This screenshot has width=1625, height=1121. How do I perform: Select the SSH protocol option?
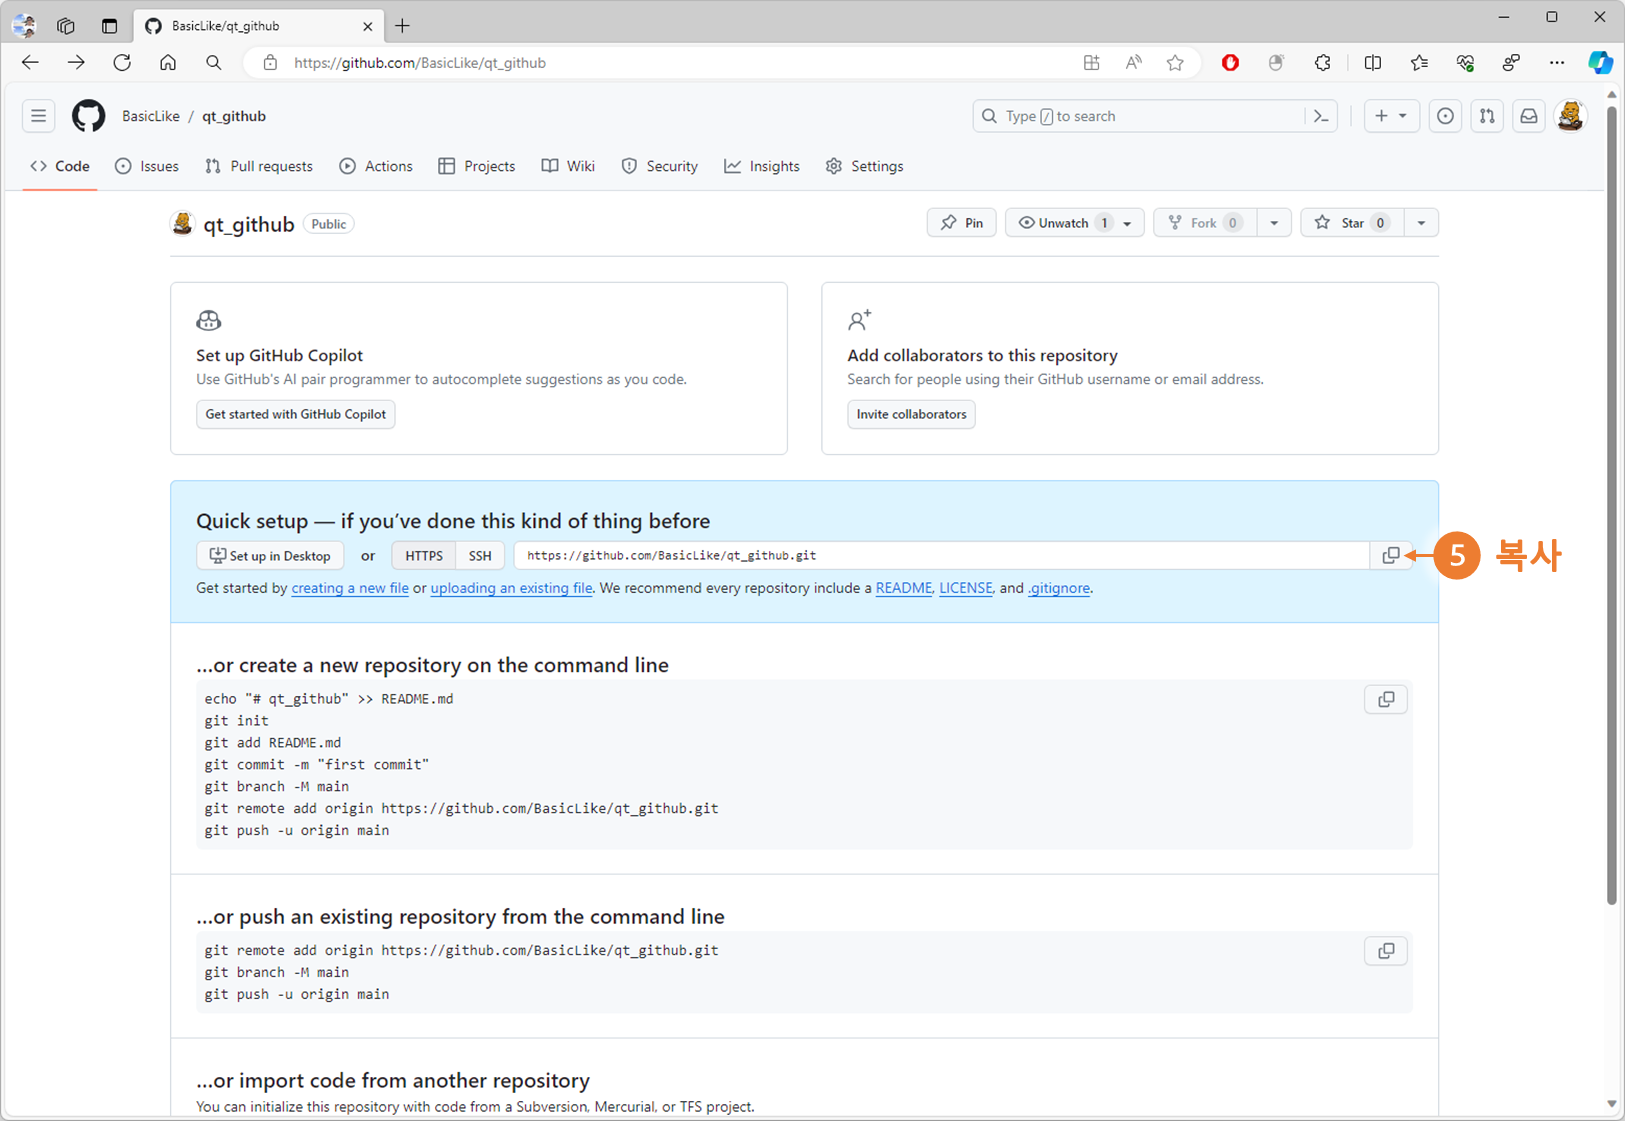point(480,556)
